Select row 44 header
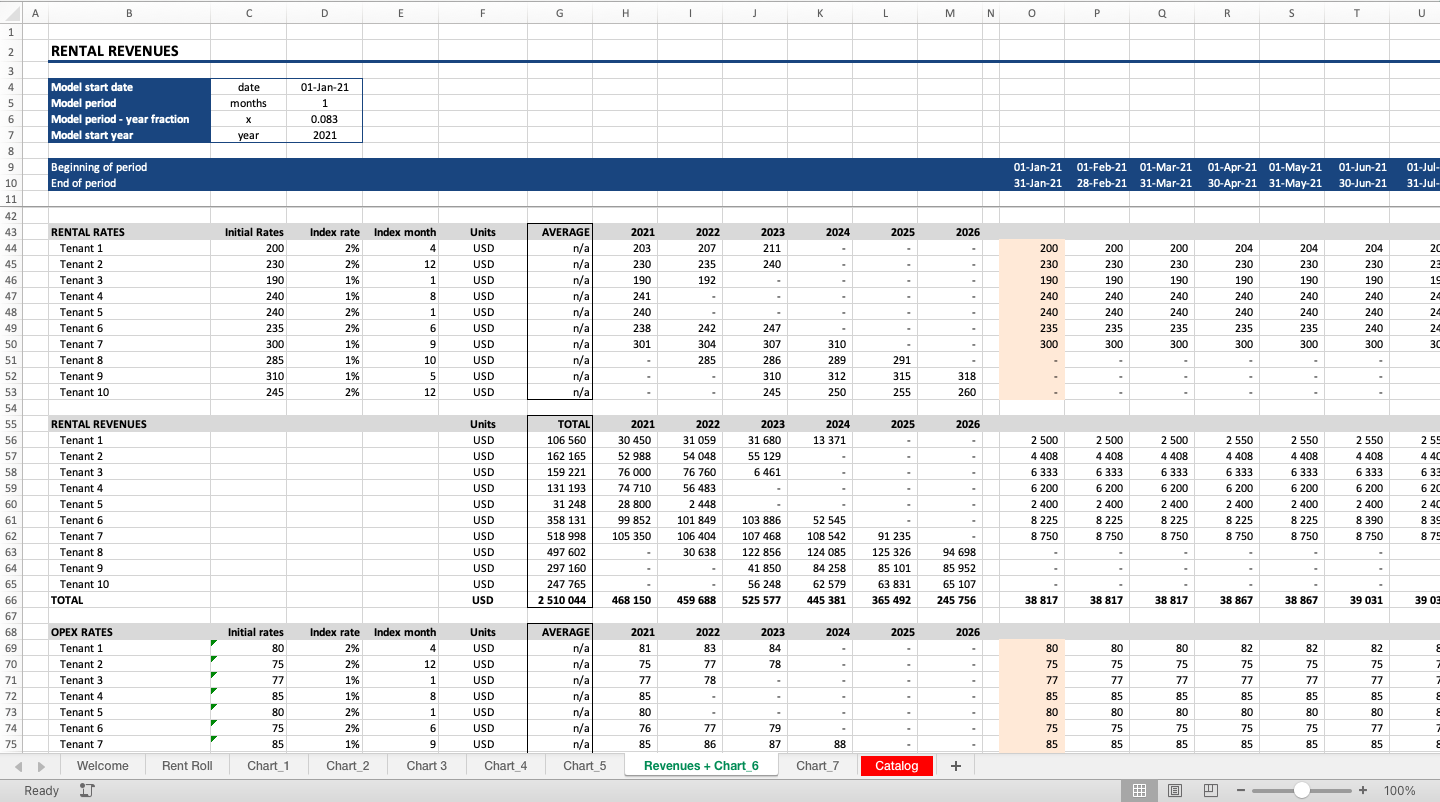 tap(11, 248)
